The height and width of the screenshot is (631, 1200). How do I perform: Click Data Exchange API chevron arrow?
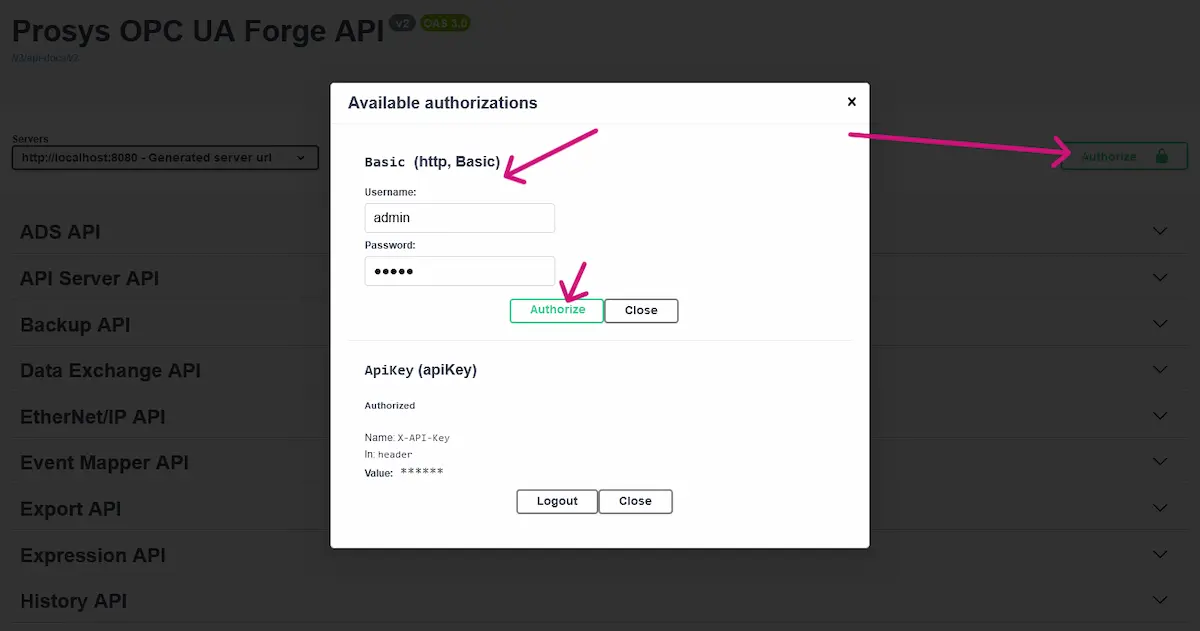click(1160, 370)
